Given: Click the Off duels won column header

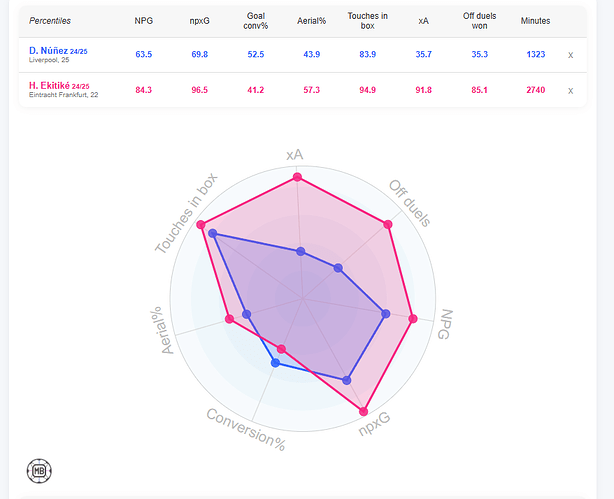Looking at the screenshot, I should [x=480, y=21].
